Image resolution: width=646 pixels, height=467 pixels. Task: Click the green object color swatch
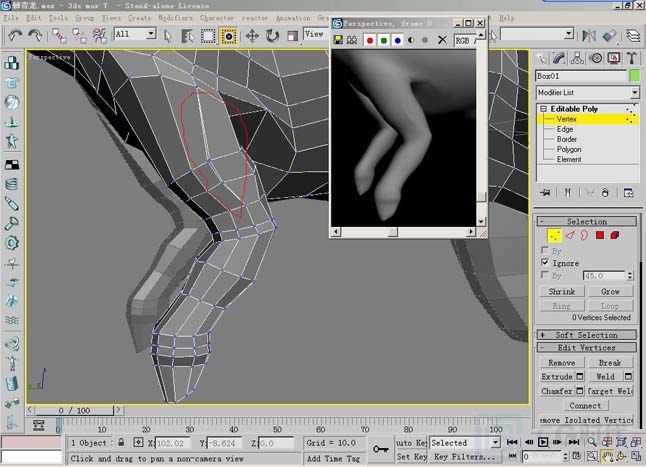(635, 76)
